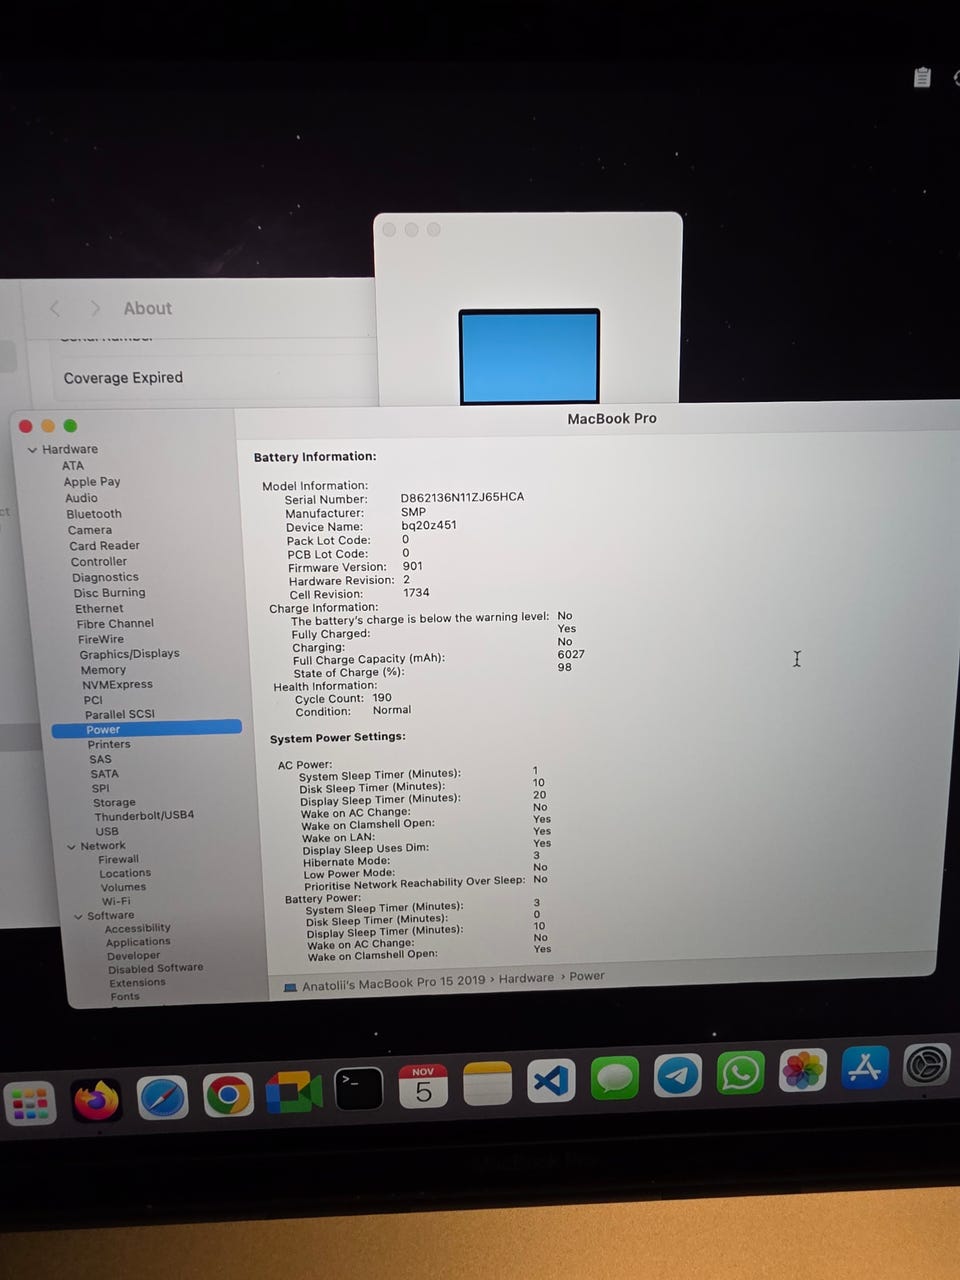Go forward in the About settings window

coord(95,308)
